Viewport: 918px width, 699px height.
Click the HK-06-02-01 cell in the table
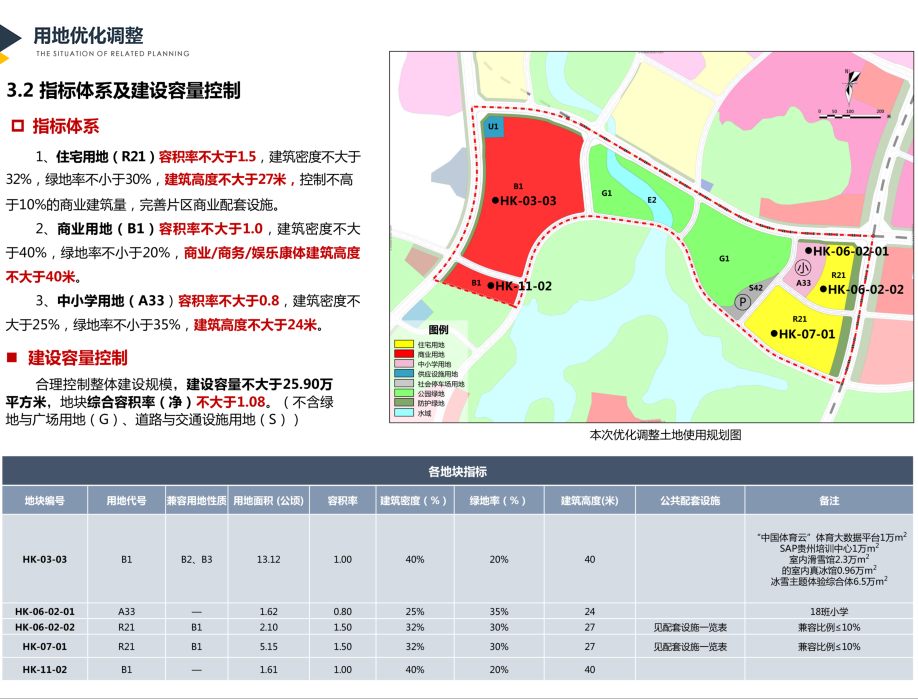click(x=44, y=612)
